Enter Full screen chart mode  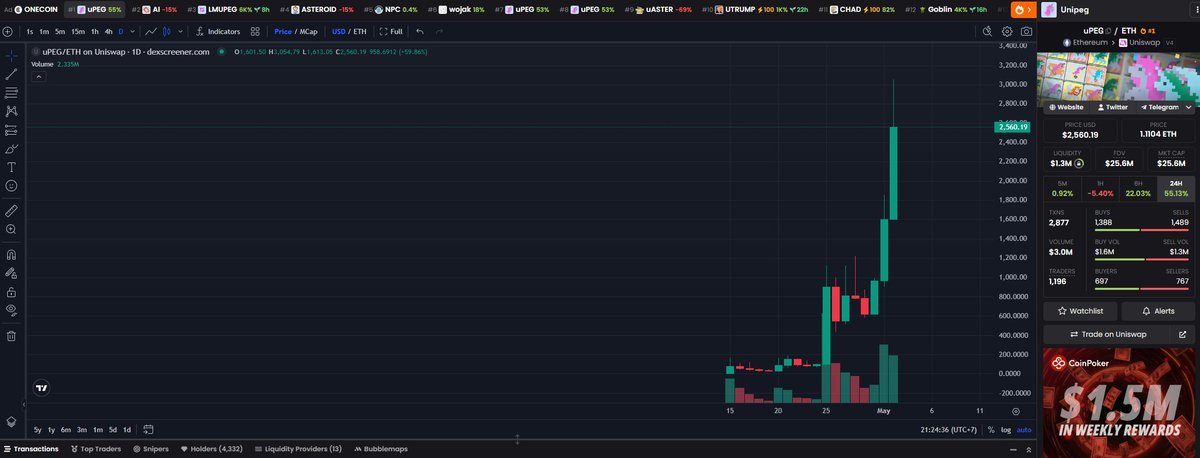coord(391,31)
